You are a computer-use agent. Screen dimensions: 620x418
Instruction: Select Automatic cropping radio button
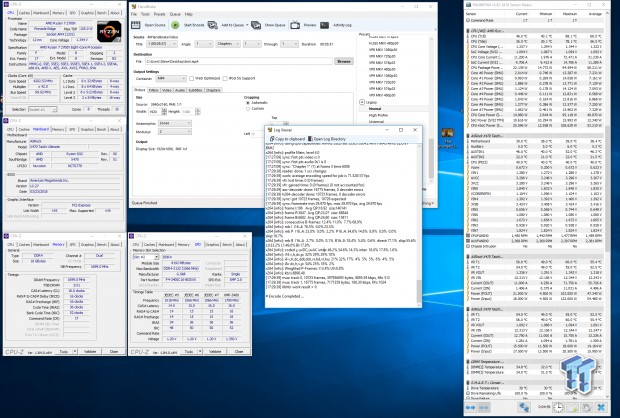[248, 103]
